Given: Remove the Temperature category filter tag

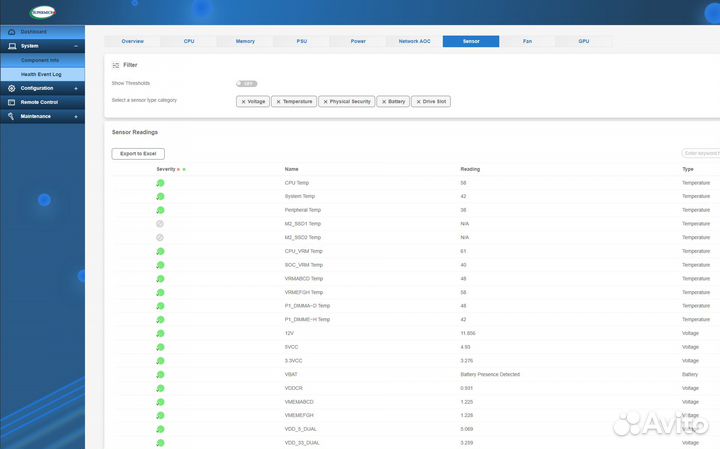Looking at the screenshot, I should 278,102.
